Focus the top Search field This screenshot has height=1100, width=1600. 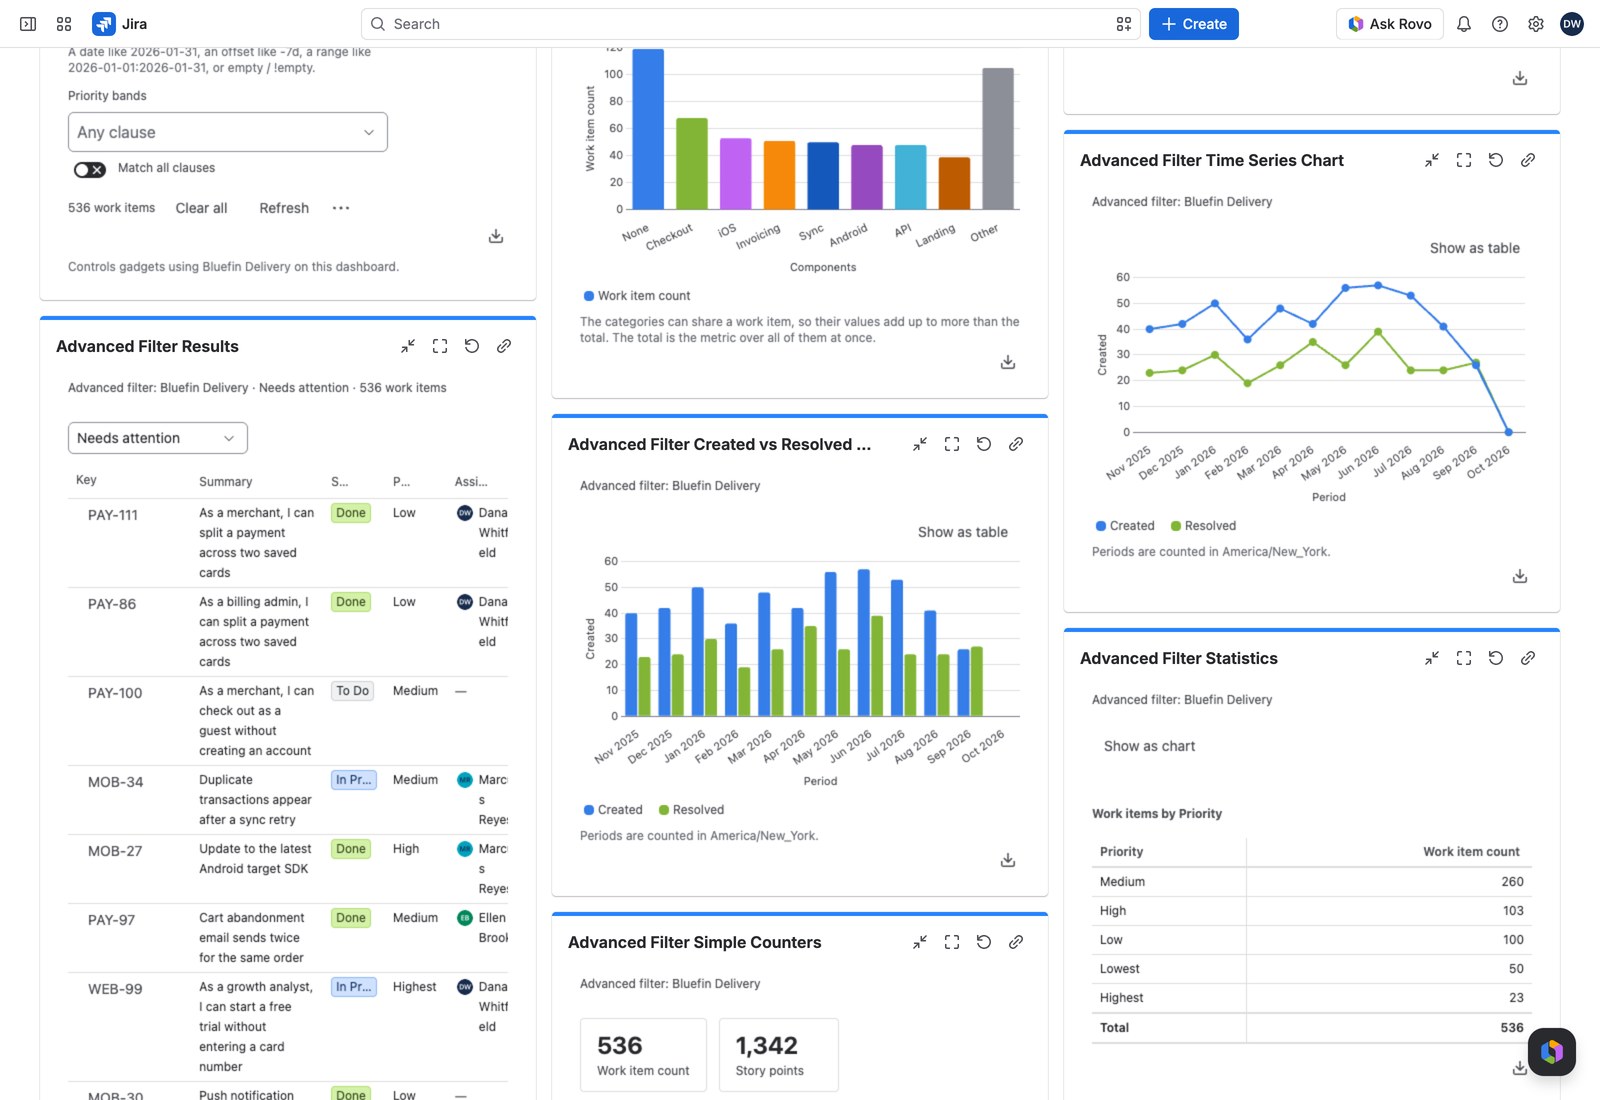(x=750, y=24)
